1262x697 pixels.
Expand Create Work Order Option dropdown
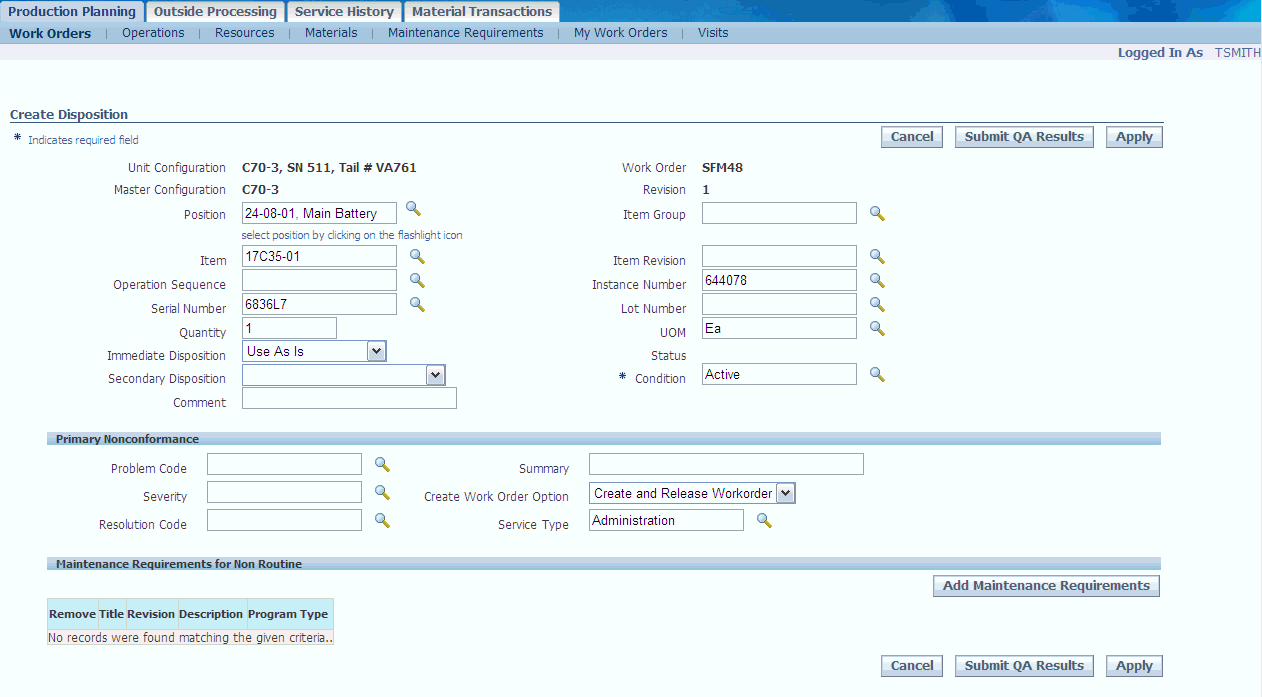coord(786,493)
